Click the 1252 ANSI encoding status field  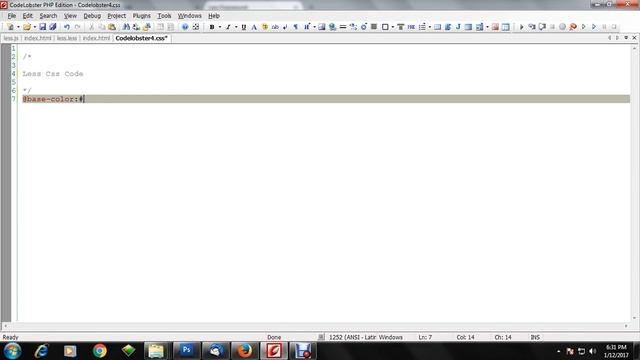click(x=366, y=337)
